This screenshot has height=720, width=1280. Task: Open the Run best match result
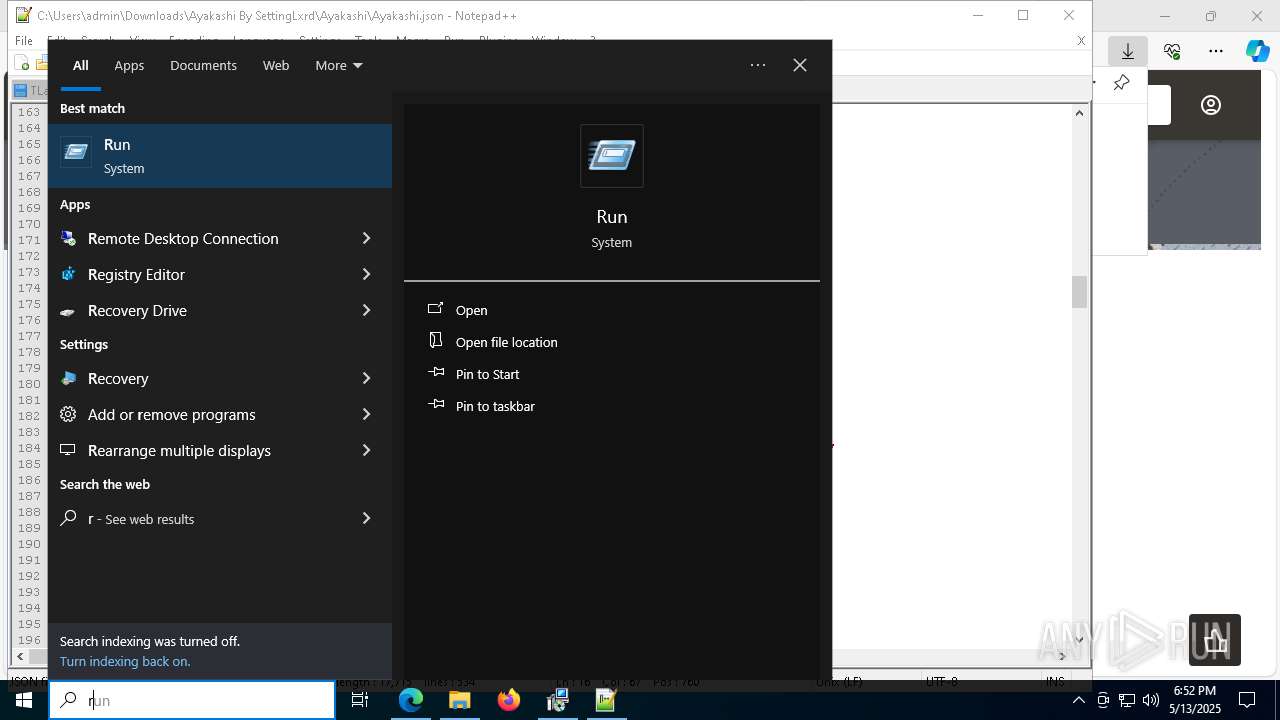pos(220,156)
